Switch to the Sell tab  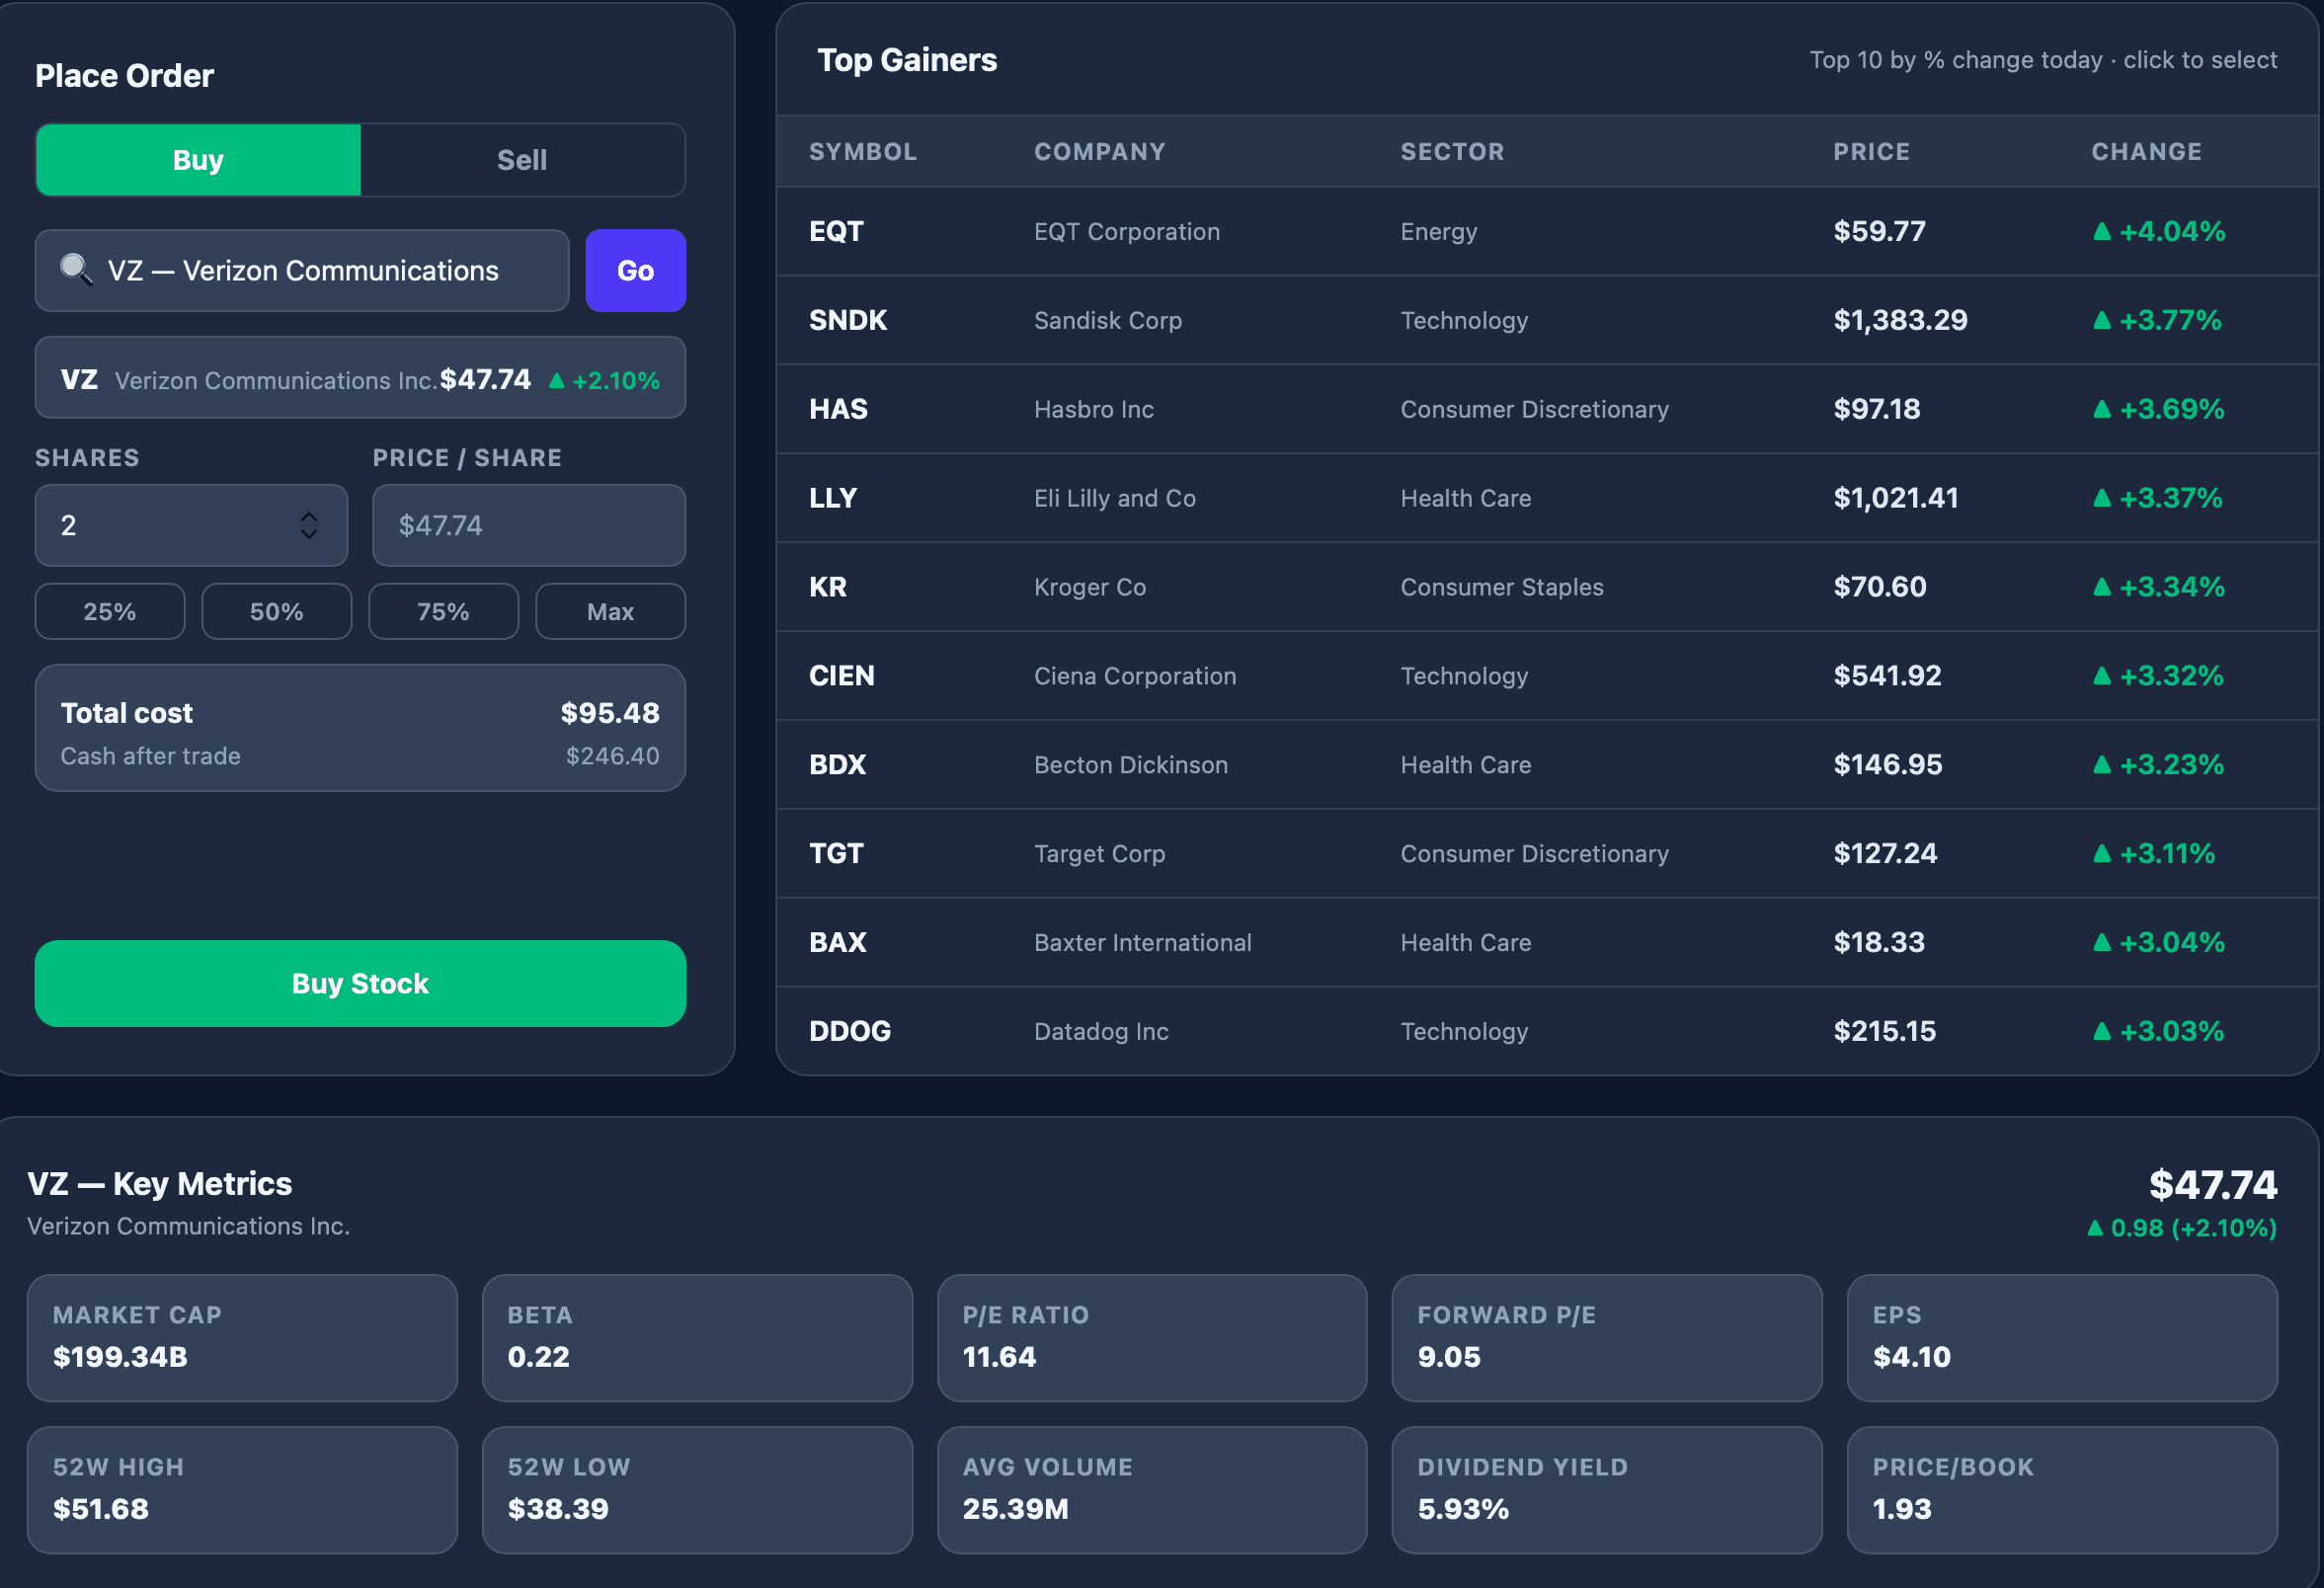(522, 160)
